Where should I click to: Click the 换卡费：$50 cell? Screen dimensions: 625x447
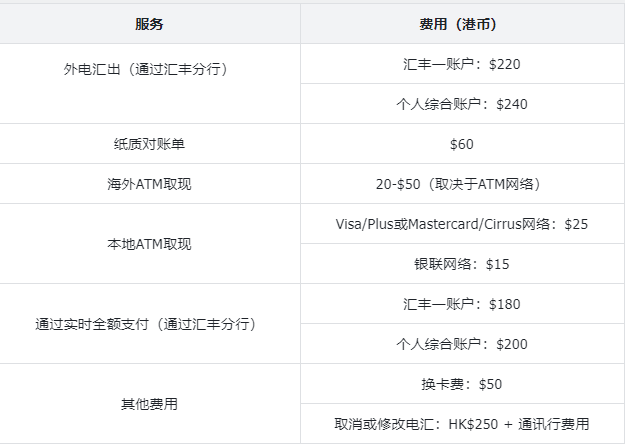click(462, 384)
